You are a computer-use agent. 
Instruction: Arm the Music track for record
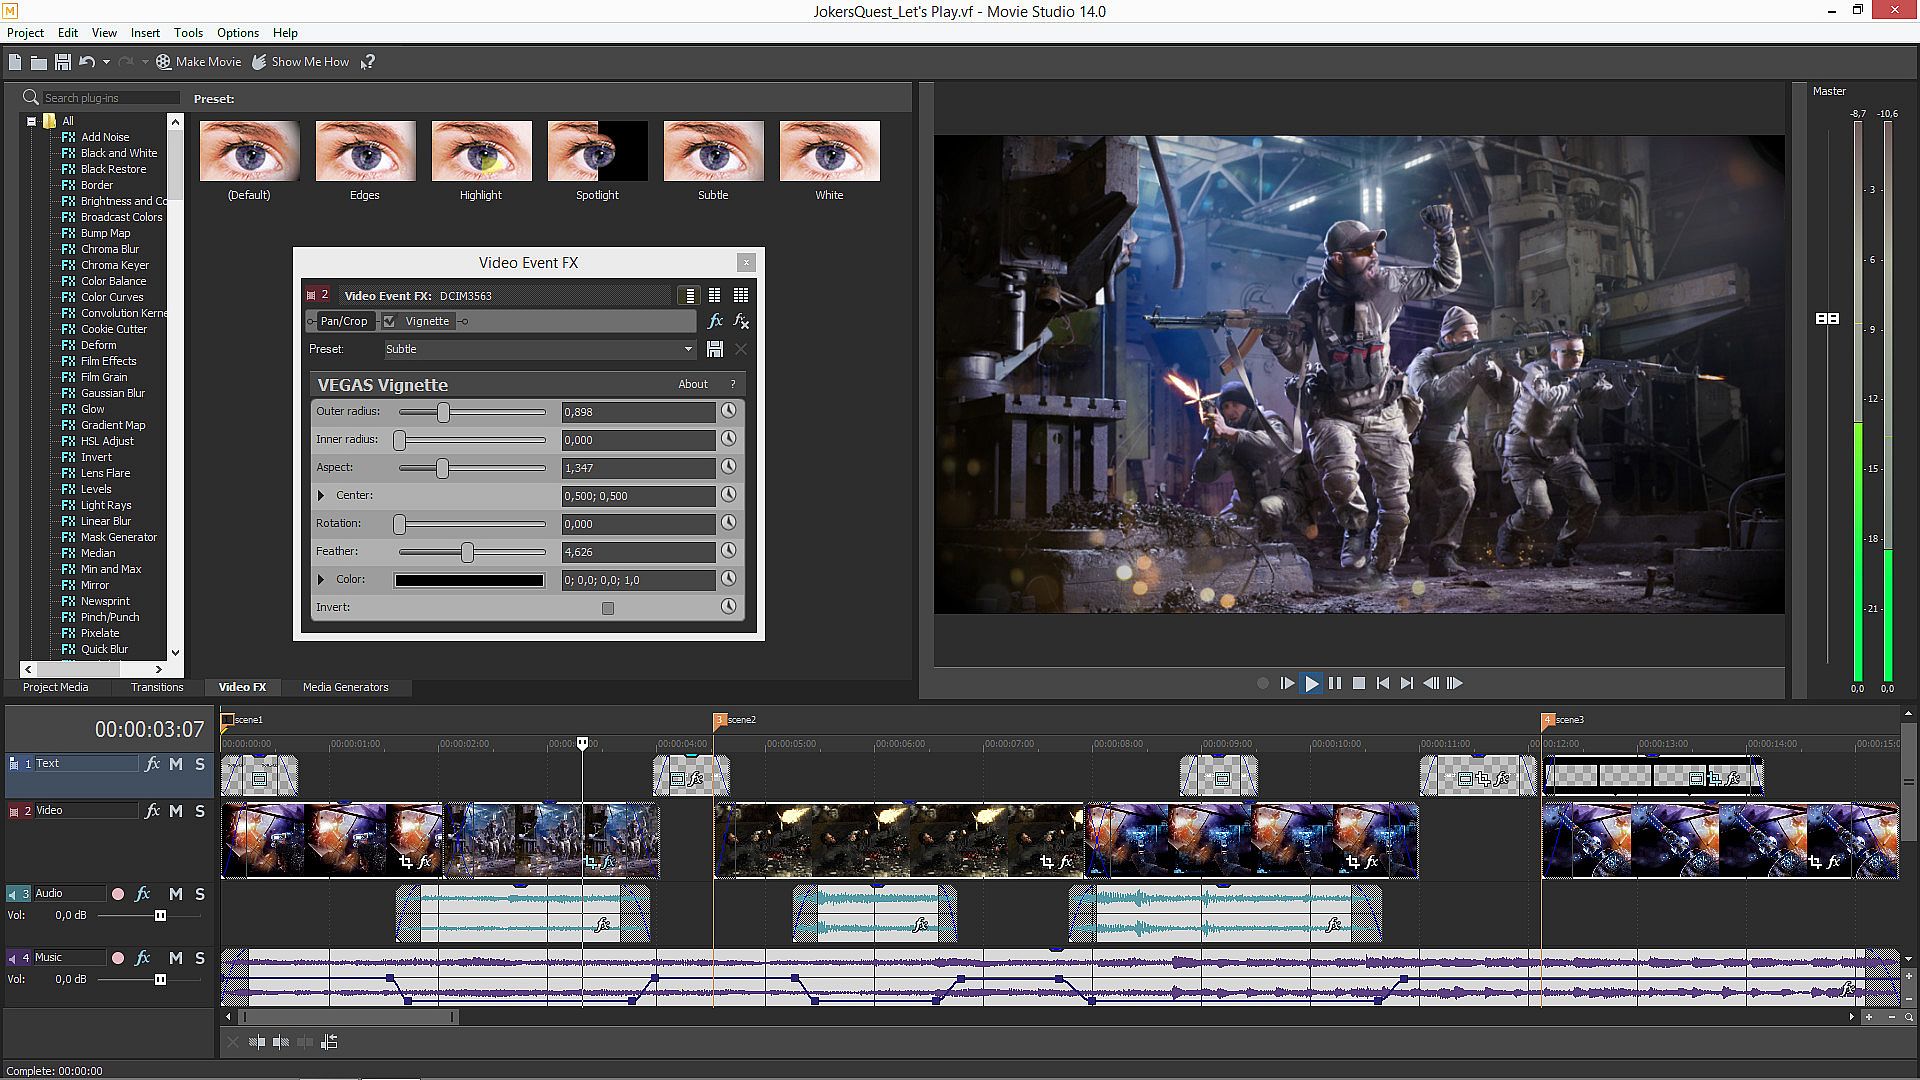pyautogui.click(x=118, y=958)
